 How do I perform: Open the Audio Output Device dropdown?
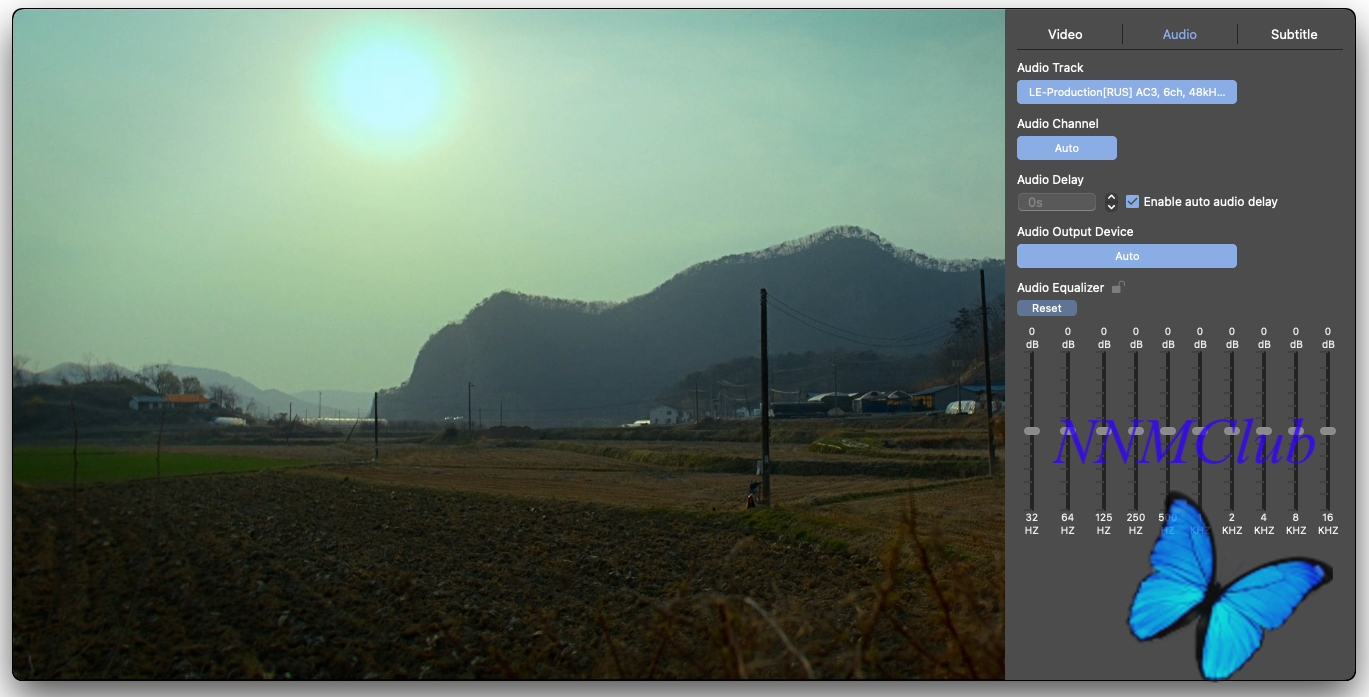[1127, 256]
